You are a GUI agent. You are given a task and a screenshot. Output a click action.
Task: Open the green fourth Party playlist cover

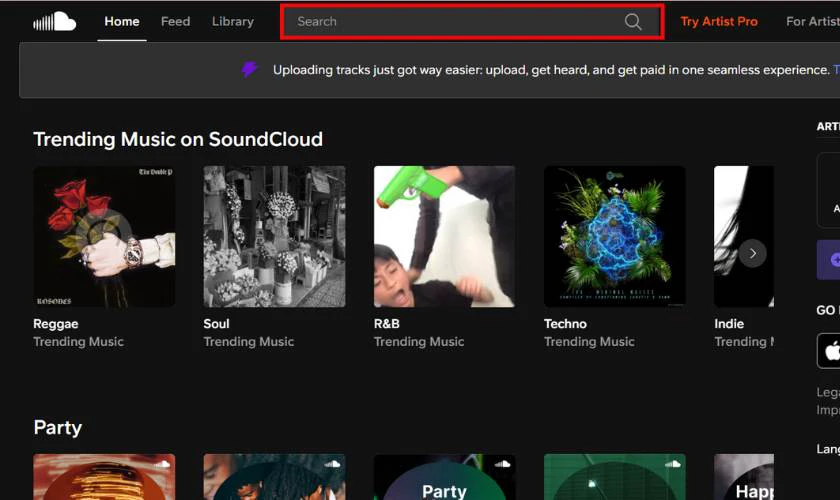coord(614,477)
